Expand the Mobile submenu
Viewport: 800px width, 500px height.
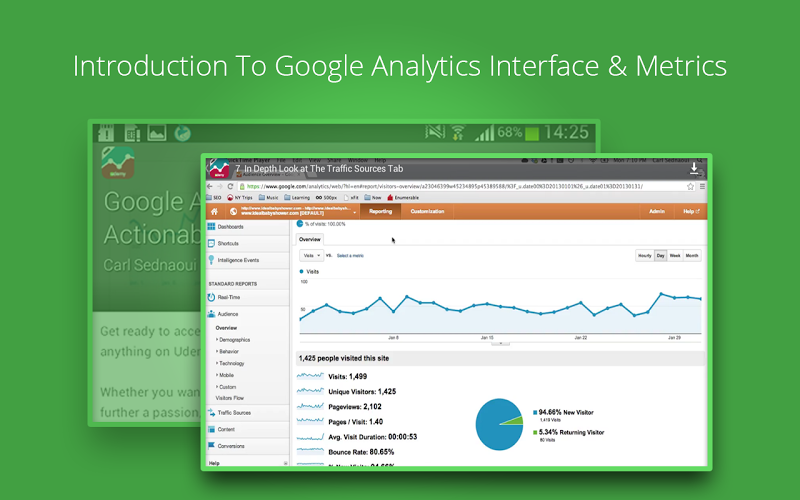[225, 375]
